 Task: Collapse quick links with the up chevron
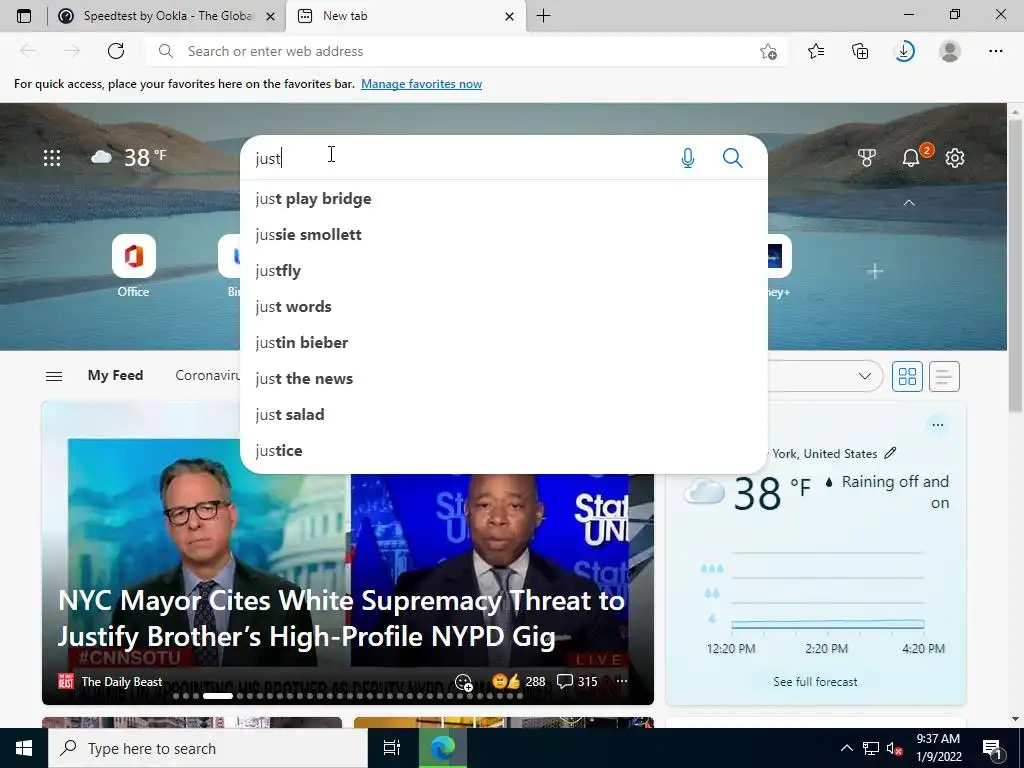(x=908, y=203)
